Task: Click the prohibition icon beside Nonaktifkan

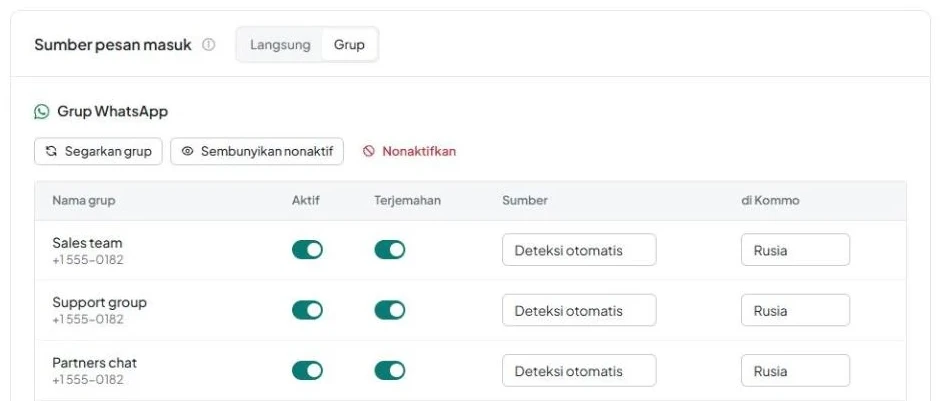Action: coord(368,151)
